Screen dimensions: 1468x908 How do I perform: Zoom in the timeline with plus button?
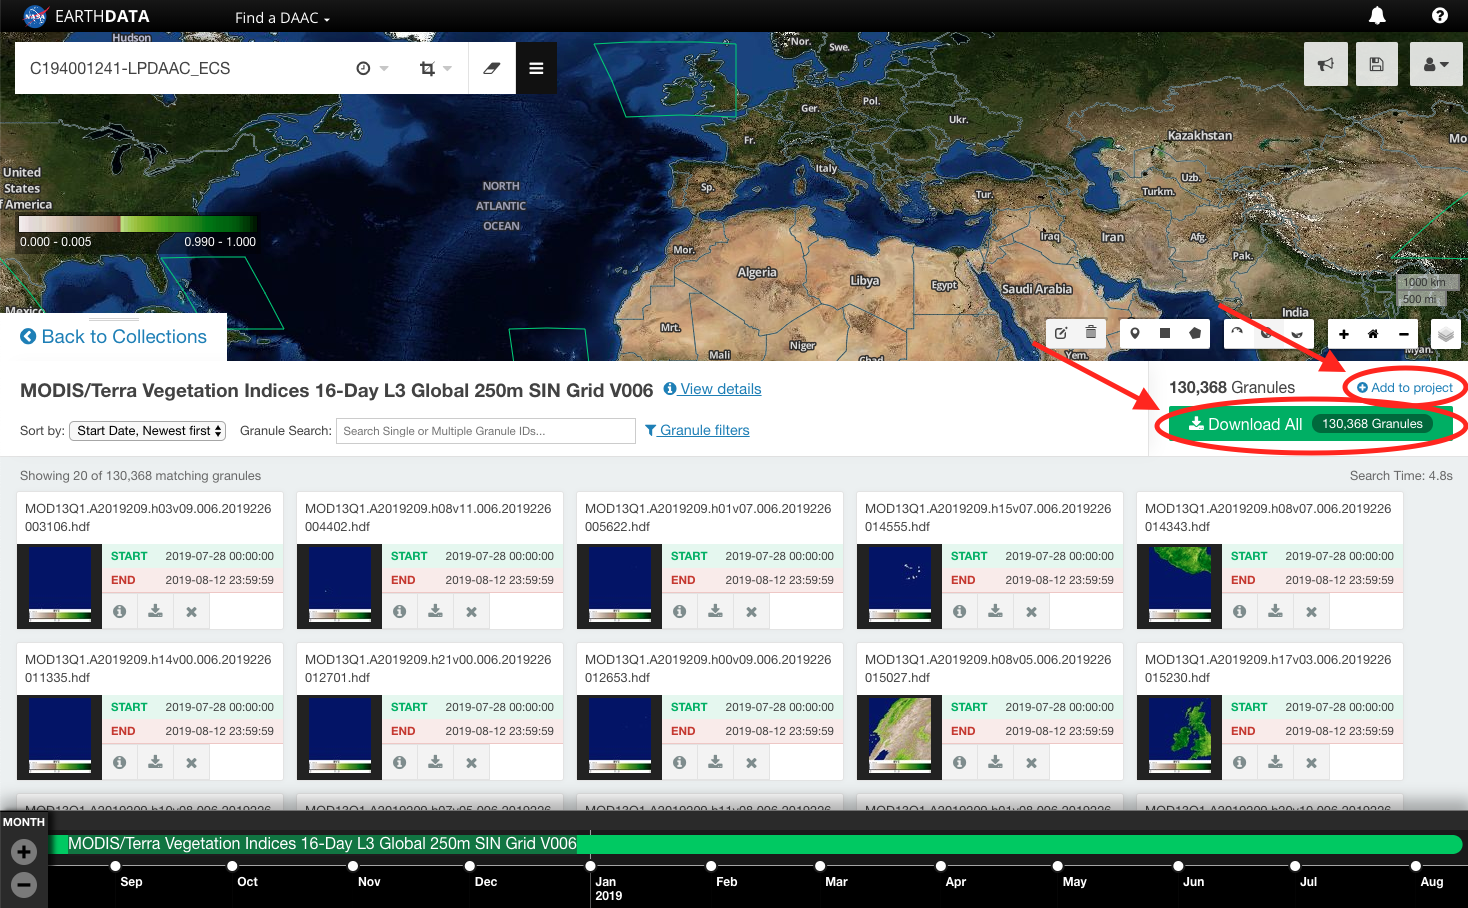[24, 852]
